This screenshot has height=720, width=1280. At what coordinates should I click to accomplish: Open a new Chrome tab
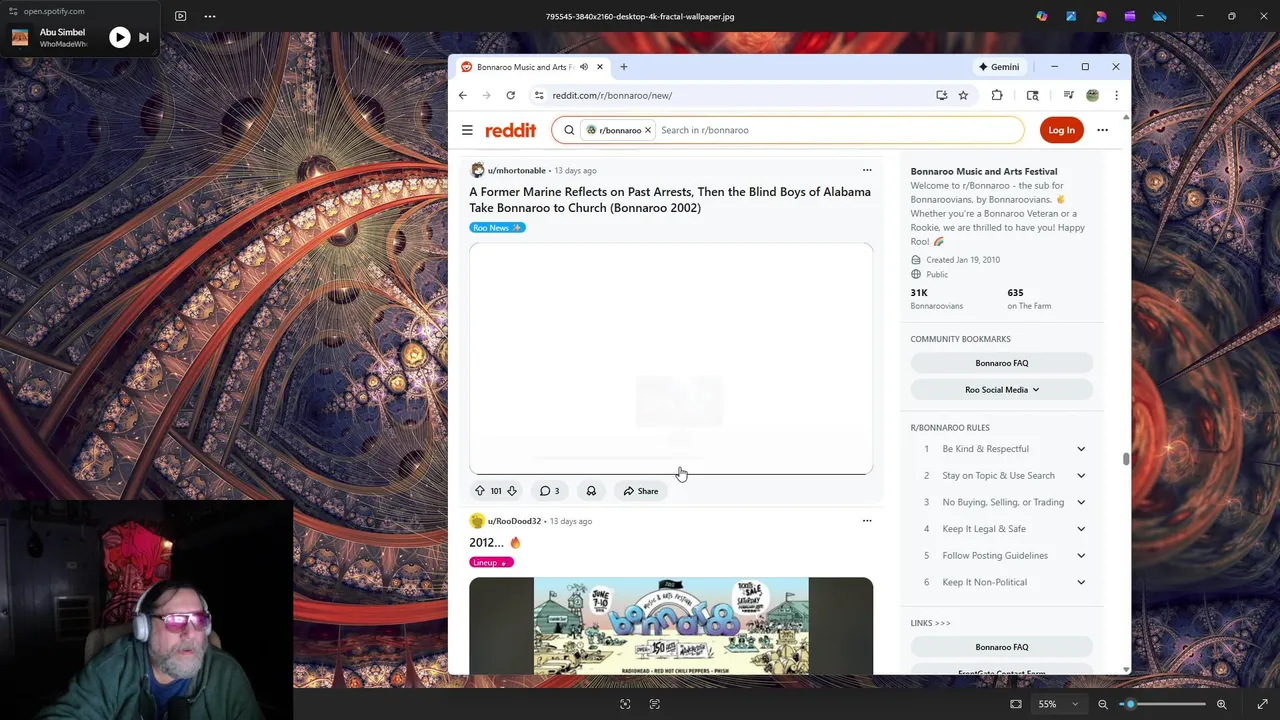tap(624, 67)
